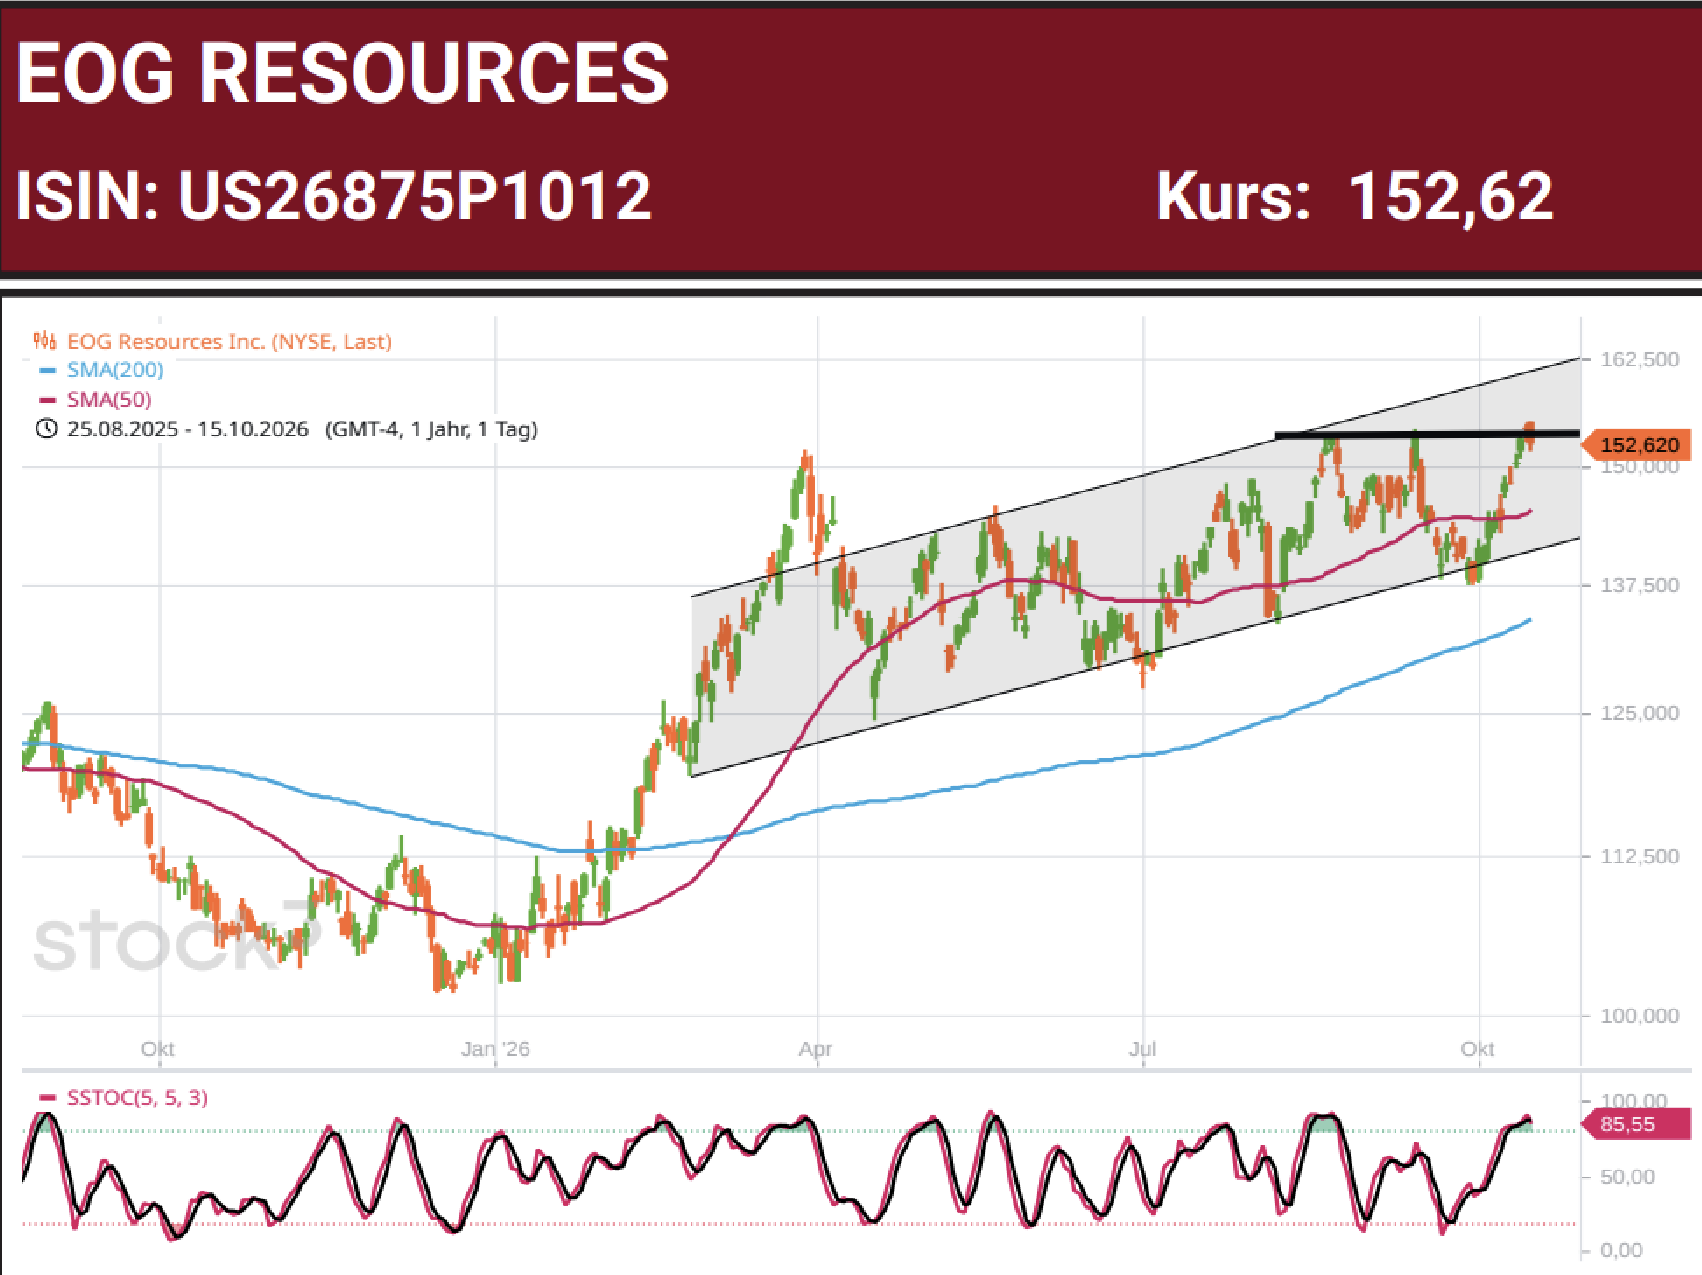Viewport: 1702px width, 1275px height.
Task: Click the Jan '26 time axis label
Action: point(495,1049)
